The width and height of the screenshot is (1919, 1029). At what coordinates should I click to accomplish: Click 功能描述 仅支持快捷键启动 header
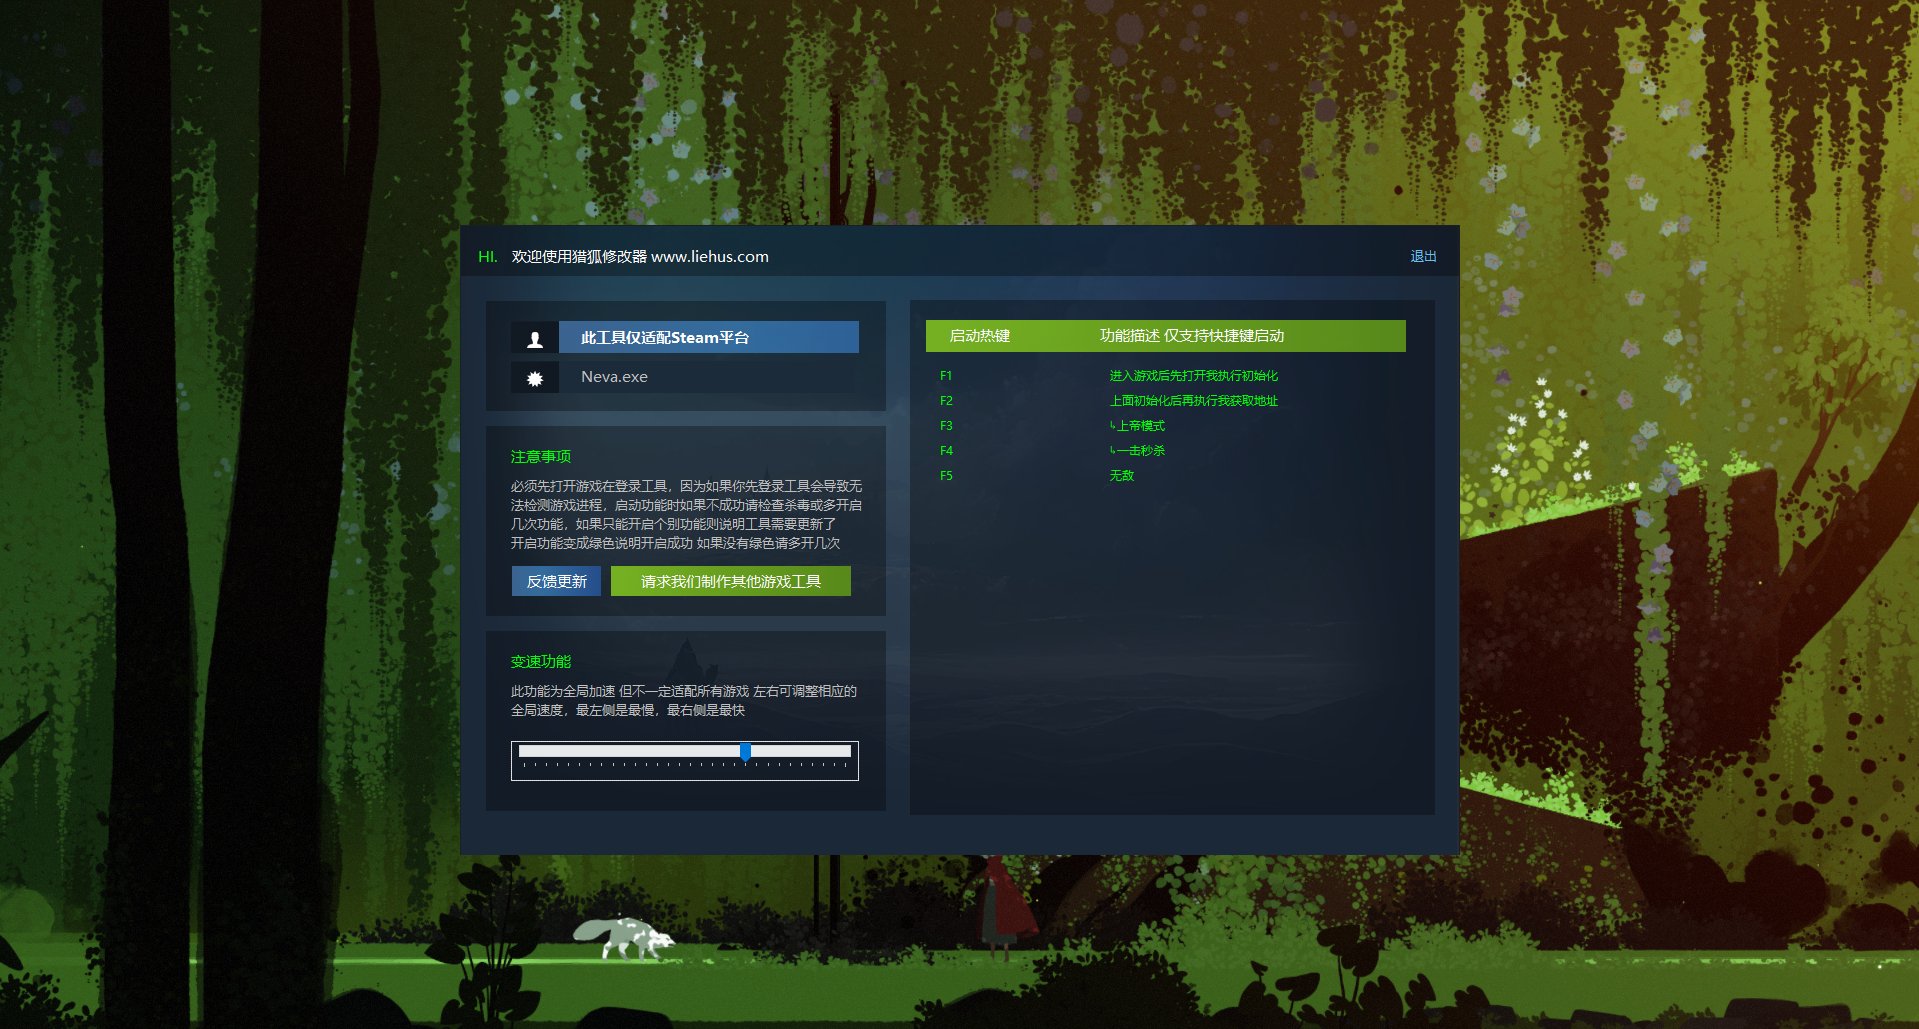pos(1192,336)
